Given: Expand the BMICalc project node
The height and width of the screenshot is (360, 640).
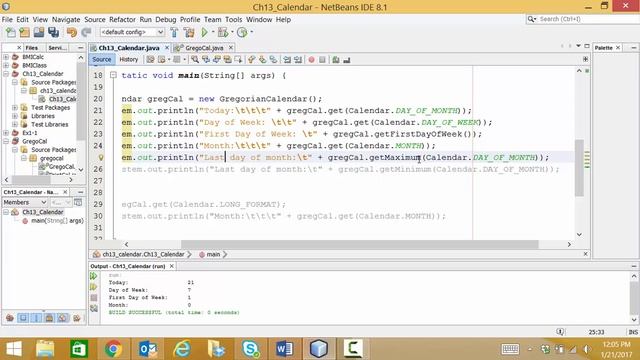Looking at the screenshot, I should point(6,57).
